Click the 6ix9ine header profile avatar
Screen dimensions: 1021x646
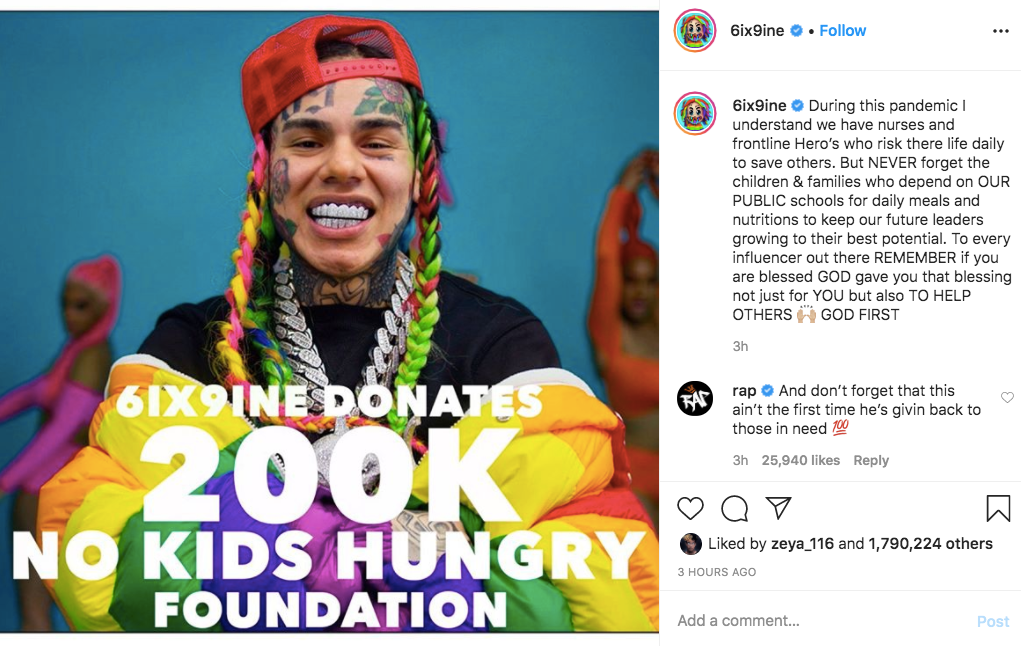click(695, 31)
